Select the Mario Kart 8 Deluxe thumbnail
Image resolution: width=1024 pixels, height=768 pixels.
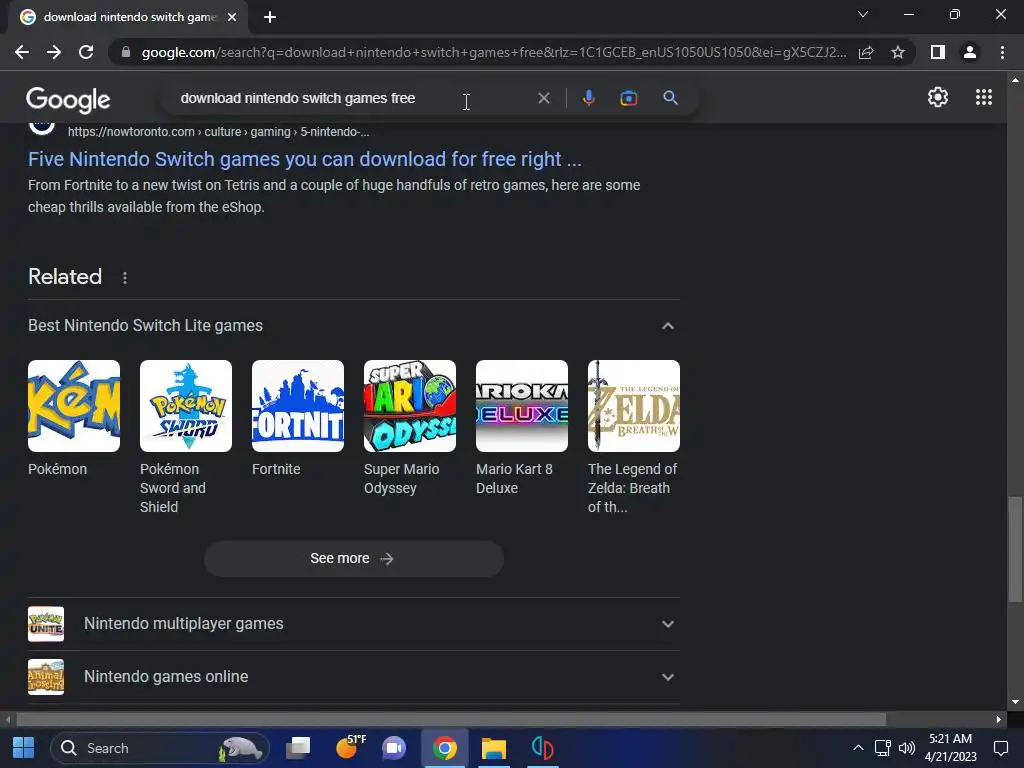(x=522, y=406)
